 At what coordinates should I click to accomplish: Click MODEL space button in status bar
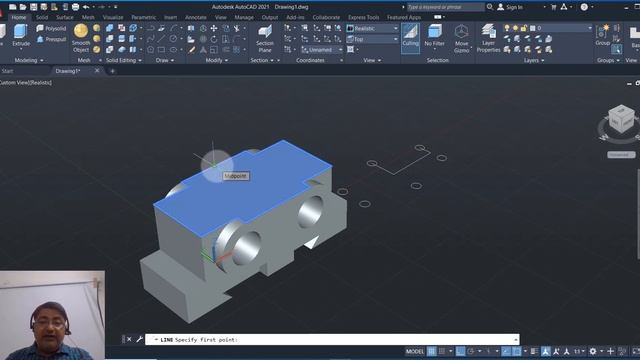415,351
